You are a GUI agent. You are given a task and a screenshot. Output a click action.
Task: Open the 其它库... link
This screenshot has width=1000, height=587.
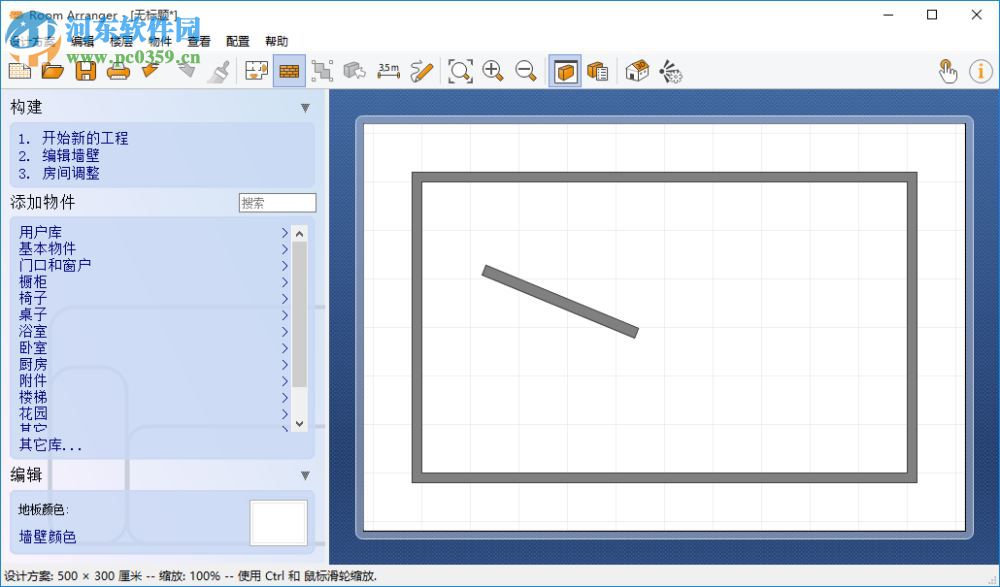pos(50,445)
